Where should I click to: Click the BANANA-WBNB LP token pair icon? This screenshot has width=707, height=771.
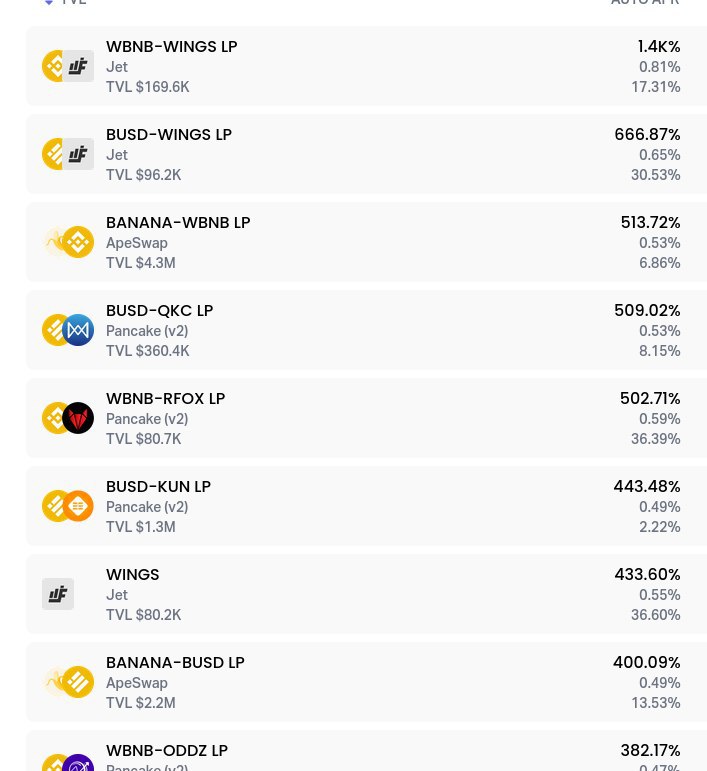pyautogui.click(x=68, y=242)
